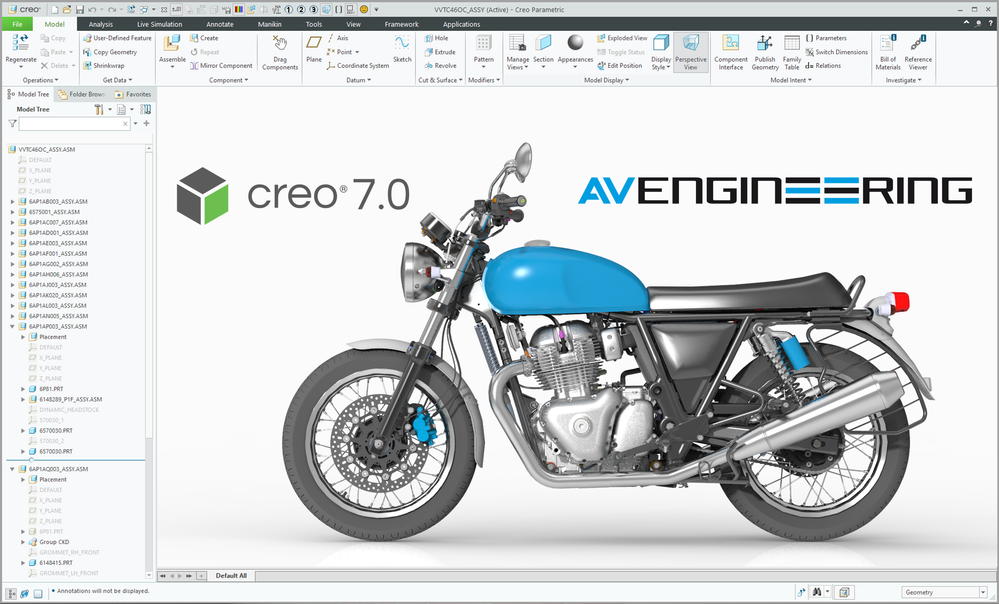Click the Create component button
The height and width of the screenshot is (604, 999).
tap(204, 38)
